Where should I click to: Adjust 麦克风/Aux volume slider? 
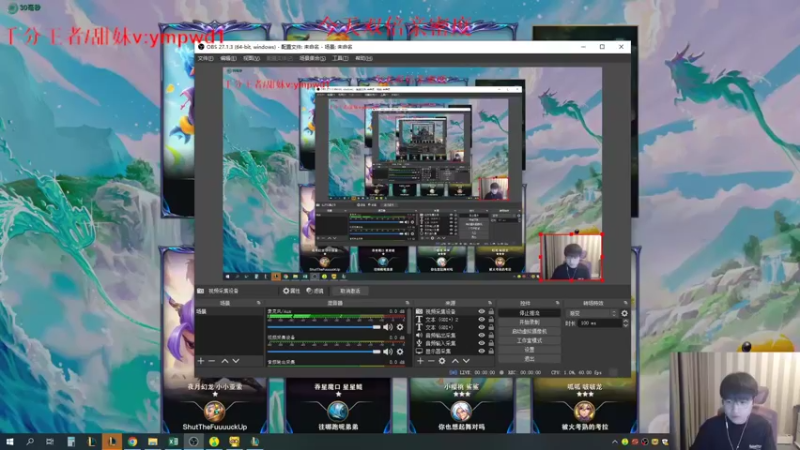[x=323, y=327]
